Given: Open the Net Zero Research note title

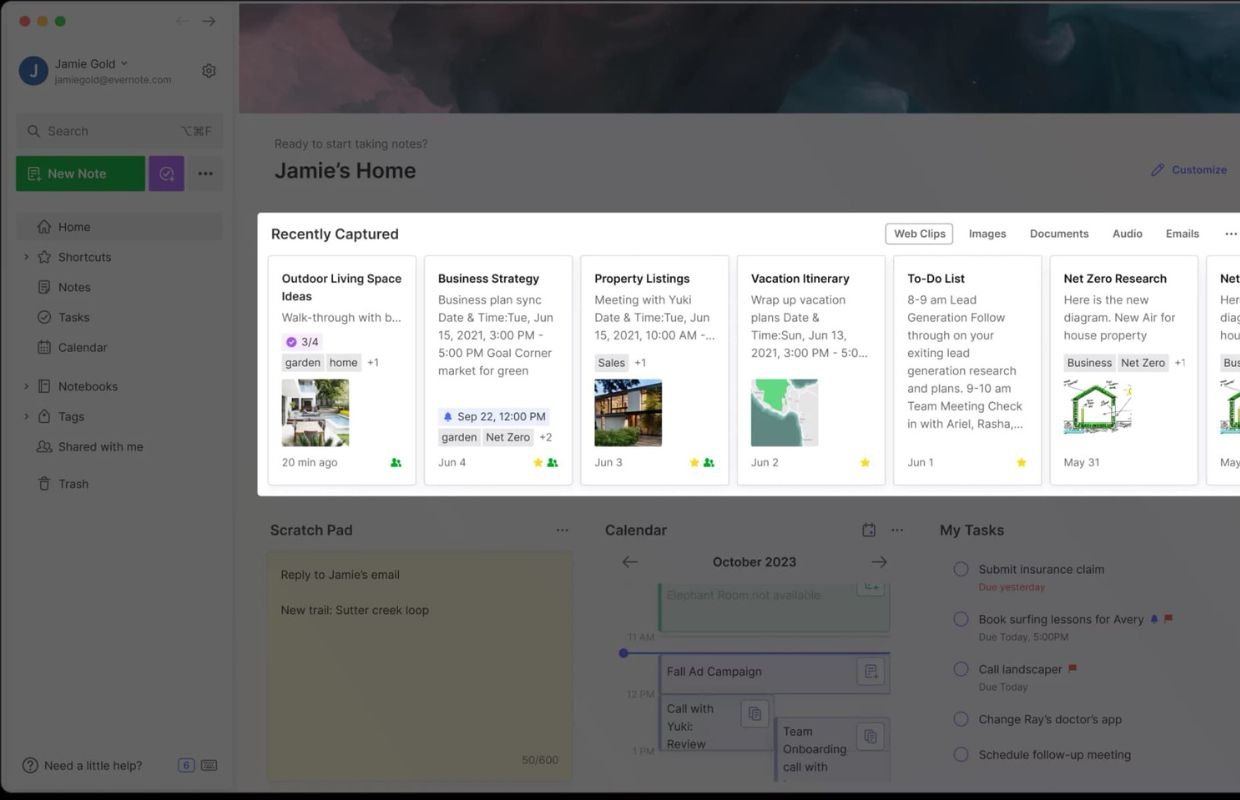Looking at the screenshot, I should 1115,279.
